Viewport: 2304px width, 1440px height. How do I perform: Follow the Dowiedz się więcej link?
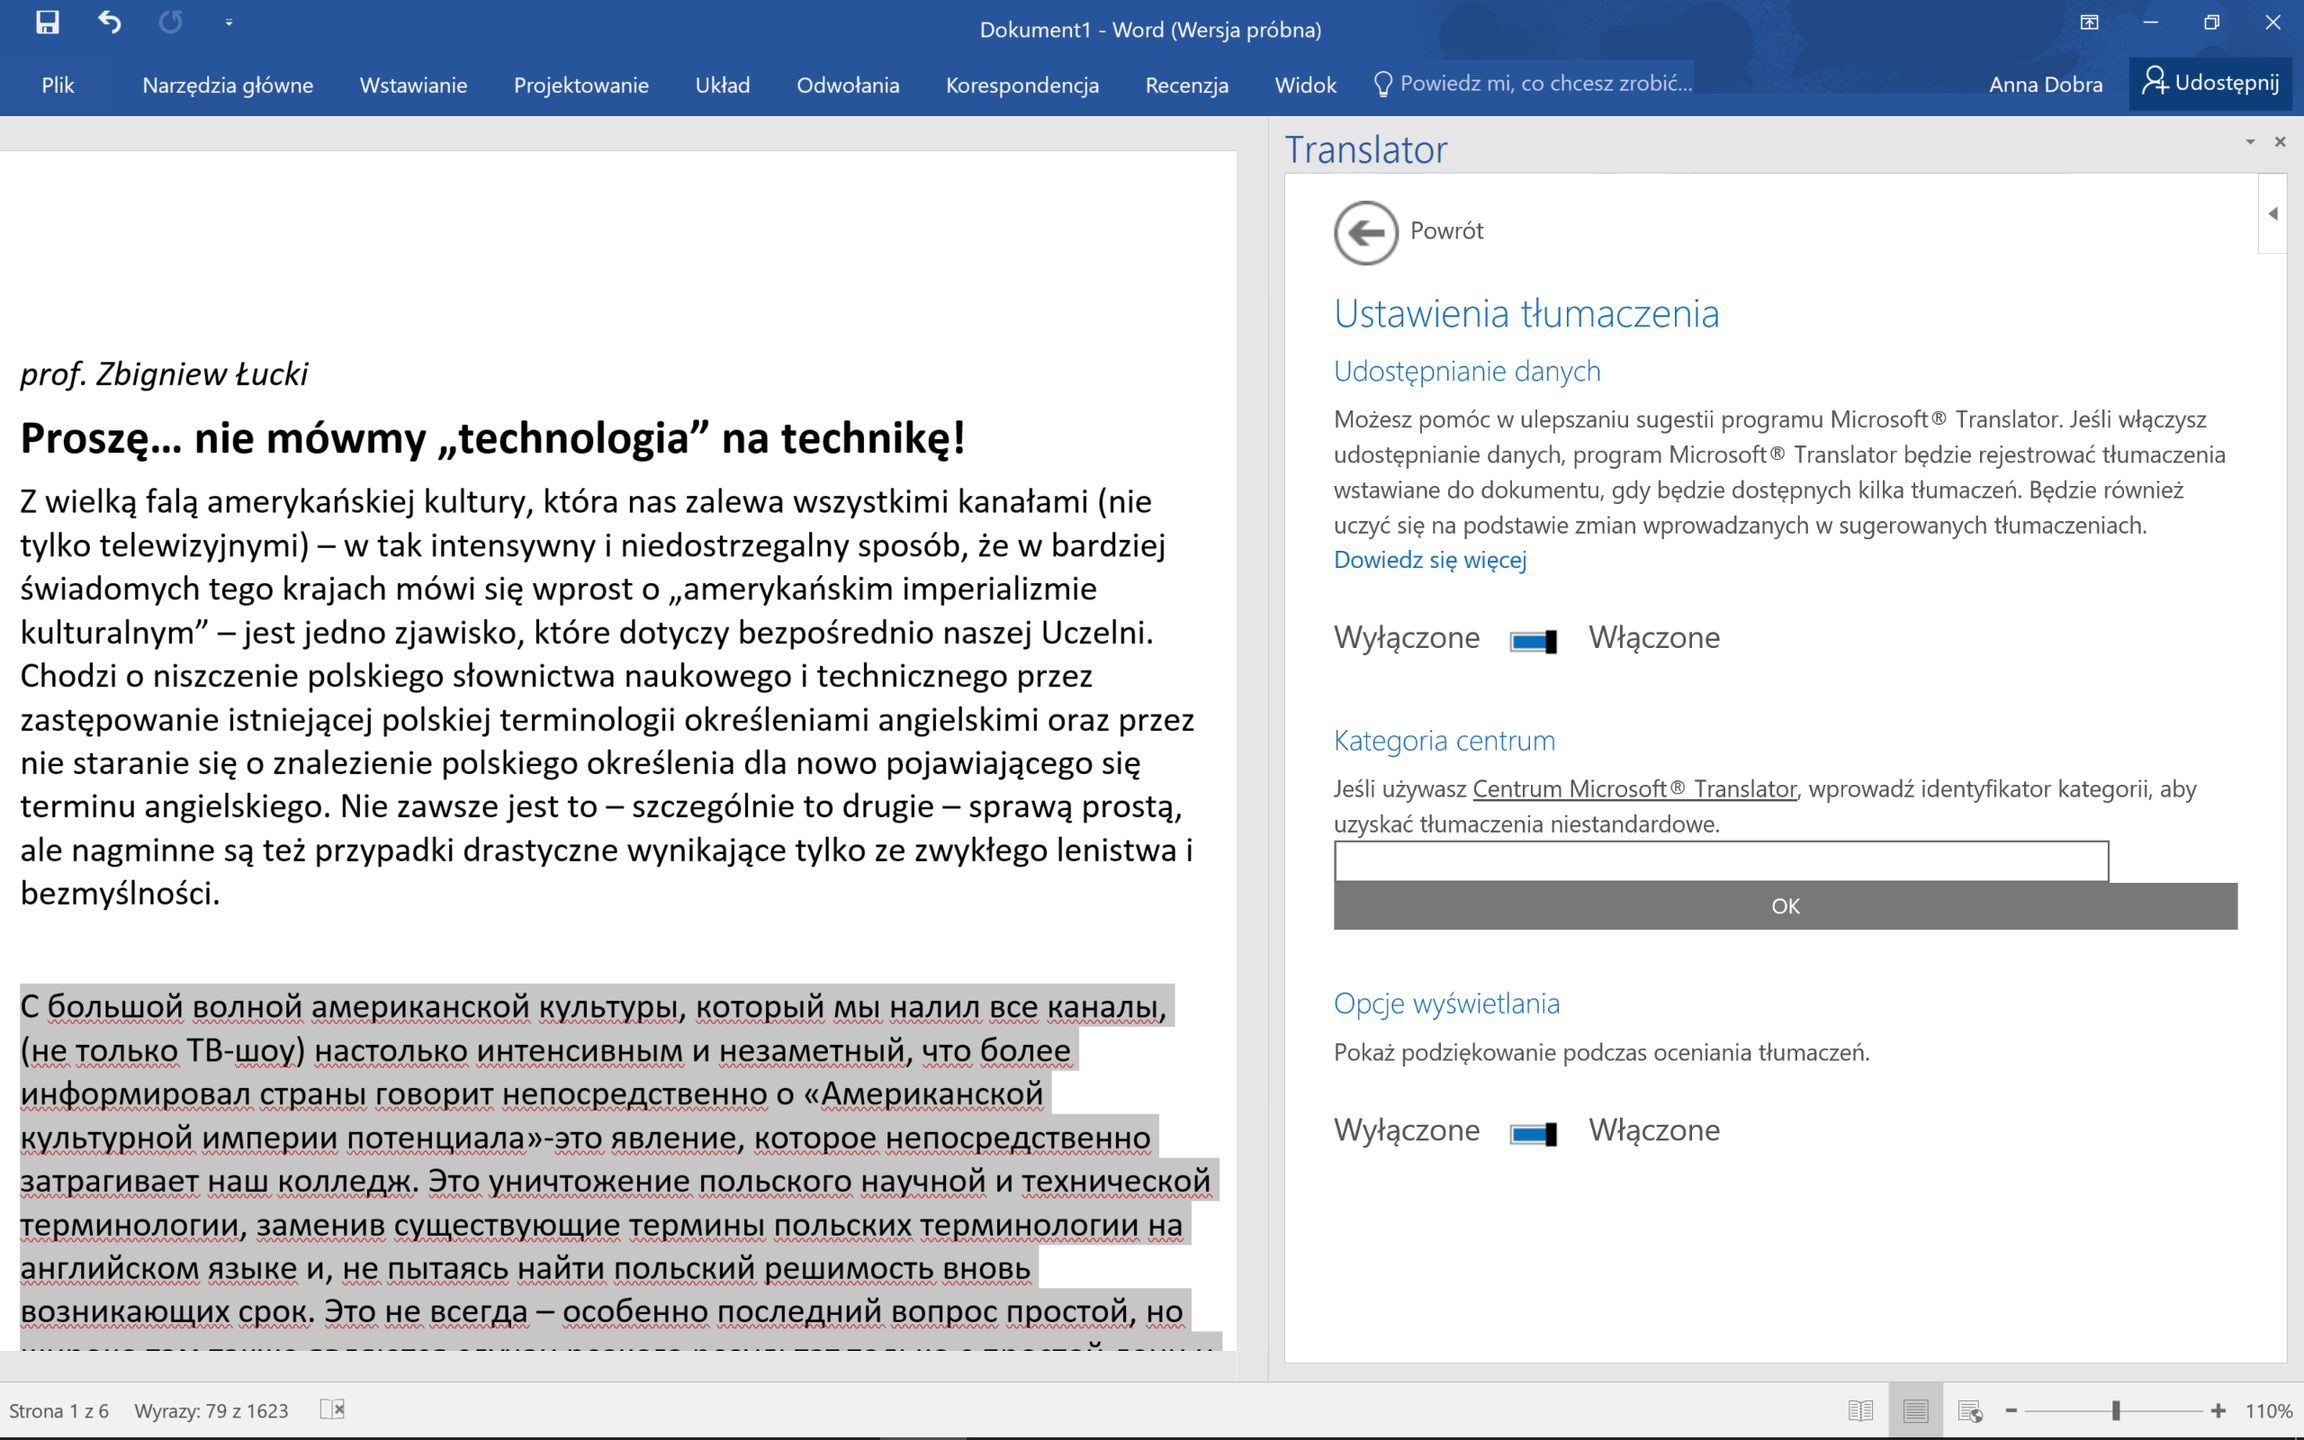tap(1429, 560)
